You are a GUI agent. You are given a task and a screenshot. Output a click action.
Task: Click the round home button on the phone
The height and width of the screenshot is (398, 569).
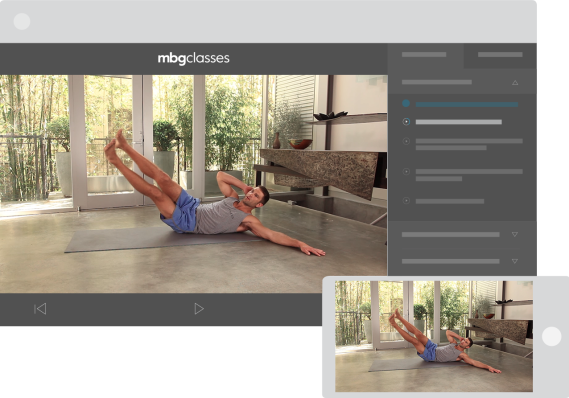(552, 336)
